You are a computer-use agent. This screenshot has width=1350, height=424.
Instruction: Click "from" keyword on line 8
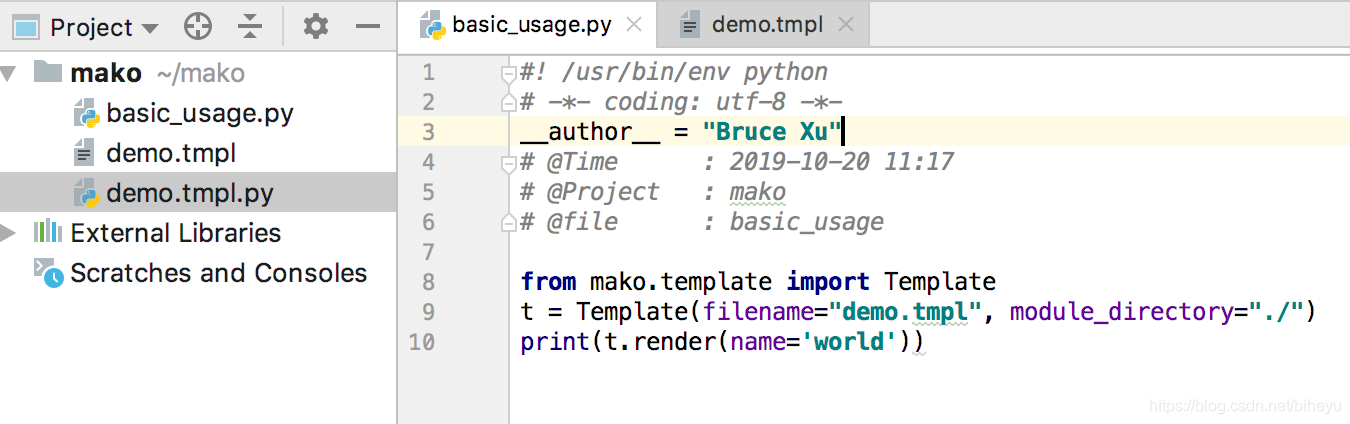pyautogui.click(x=548, y=282)
